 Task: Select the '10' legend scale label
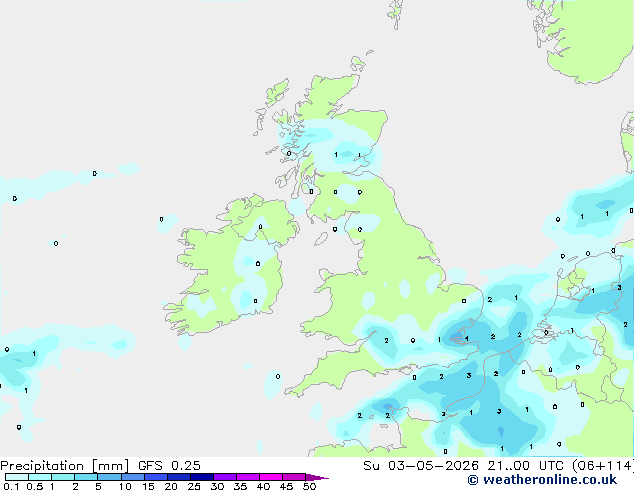point(125,486)
